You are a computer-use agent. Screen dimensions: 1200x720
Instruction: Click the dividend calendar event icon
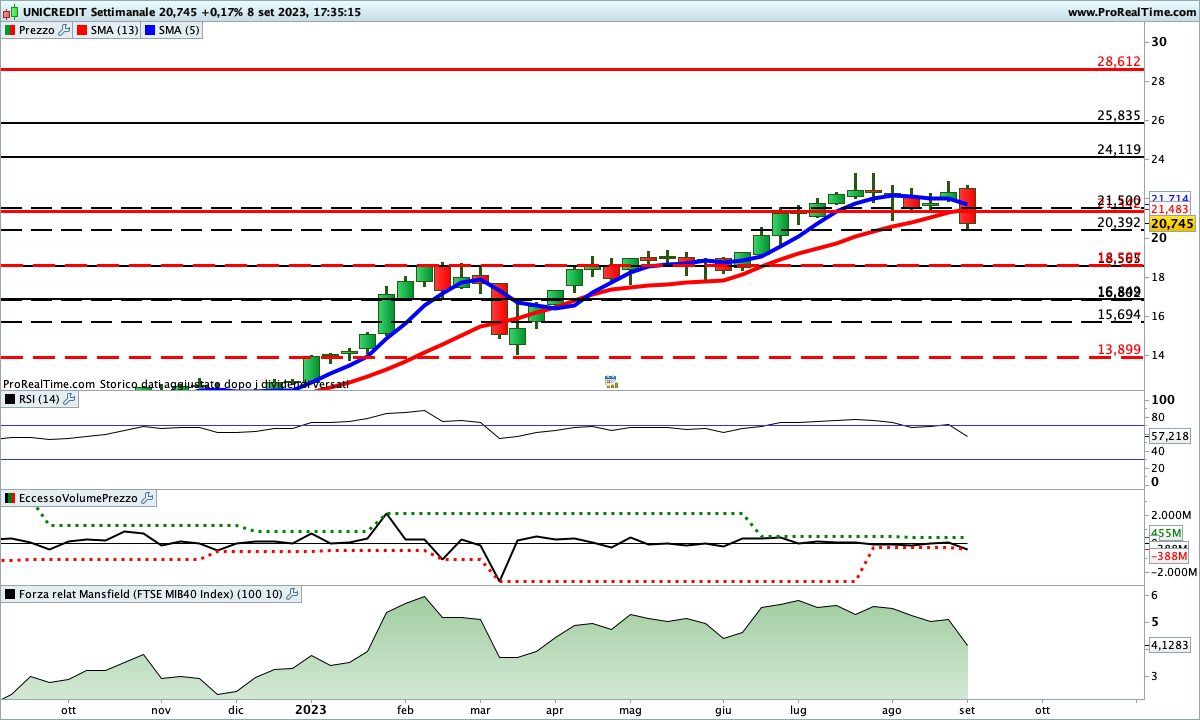pos(611,381)
